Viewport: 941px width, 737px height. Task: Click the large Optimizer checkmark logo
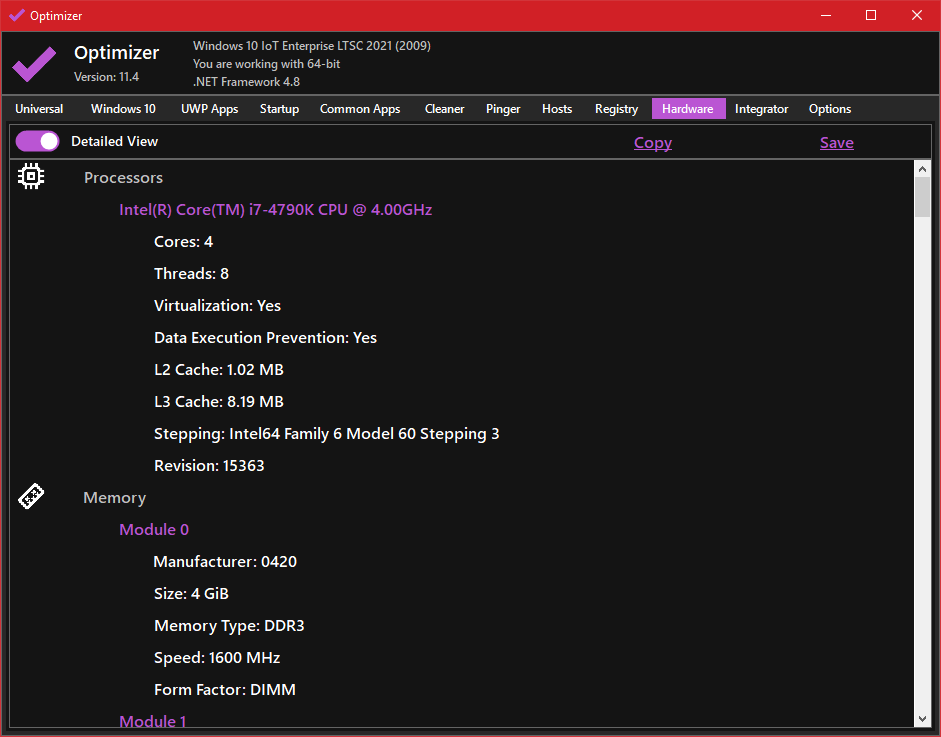coord(34,64)
